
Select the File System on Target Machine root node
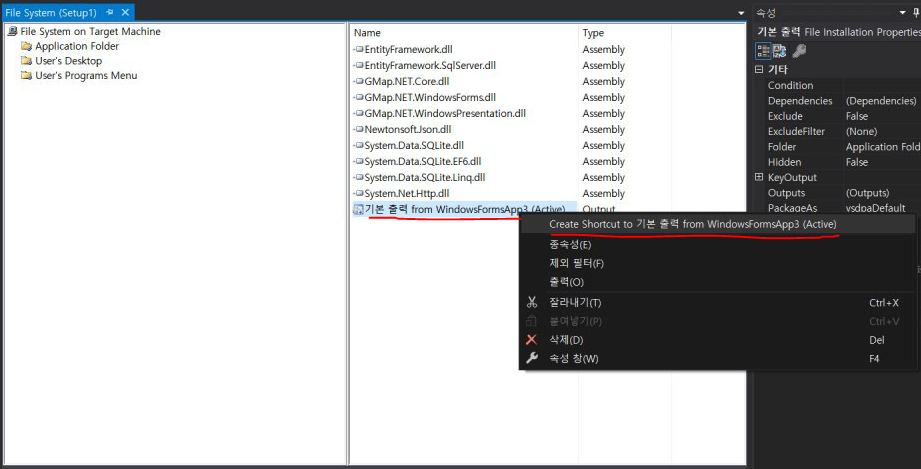(x=90, y=32)
